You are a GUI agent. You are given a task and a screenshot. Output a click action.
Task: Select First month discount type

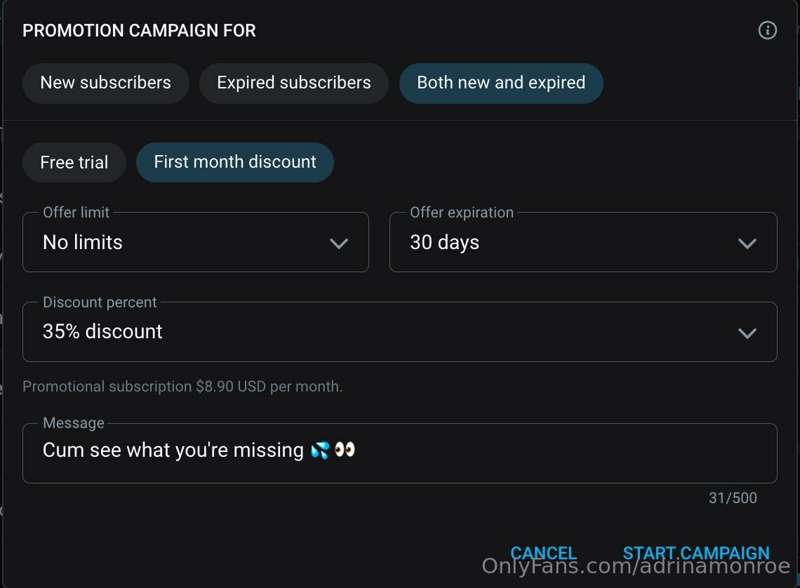coord(235,162)
